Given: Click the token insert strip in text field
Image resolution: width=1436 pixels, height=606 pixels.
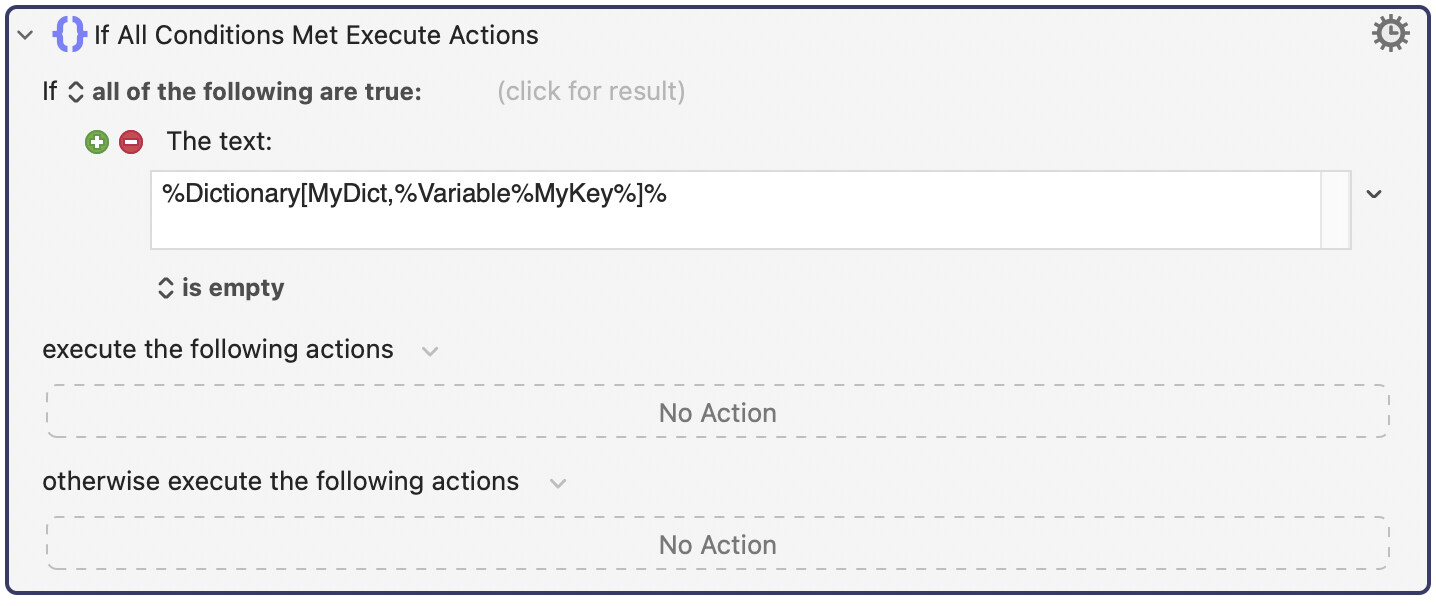Looking at the screenshot, I should click(x=1336, y=210).
